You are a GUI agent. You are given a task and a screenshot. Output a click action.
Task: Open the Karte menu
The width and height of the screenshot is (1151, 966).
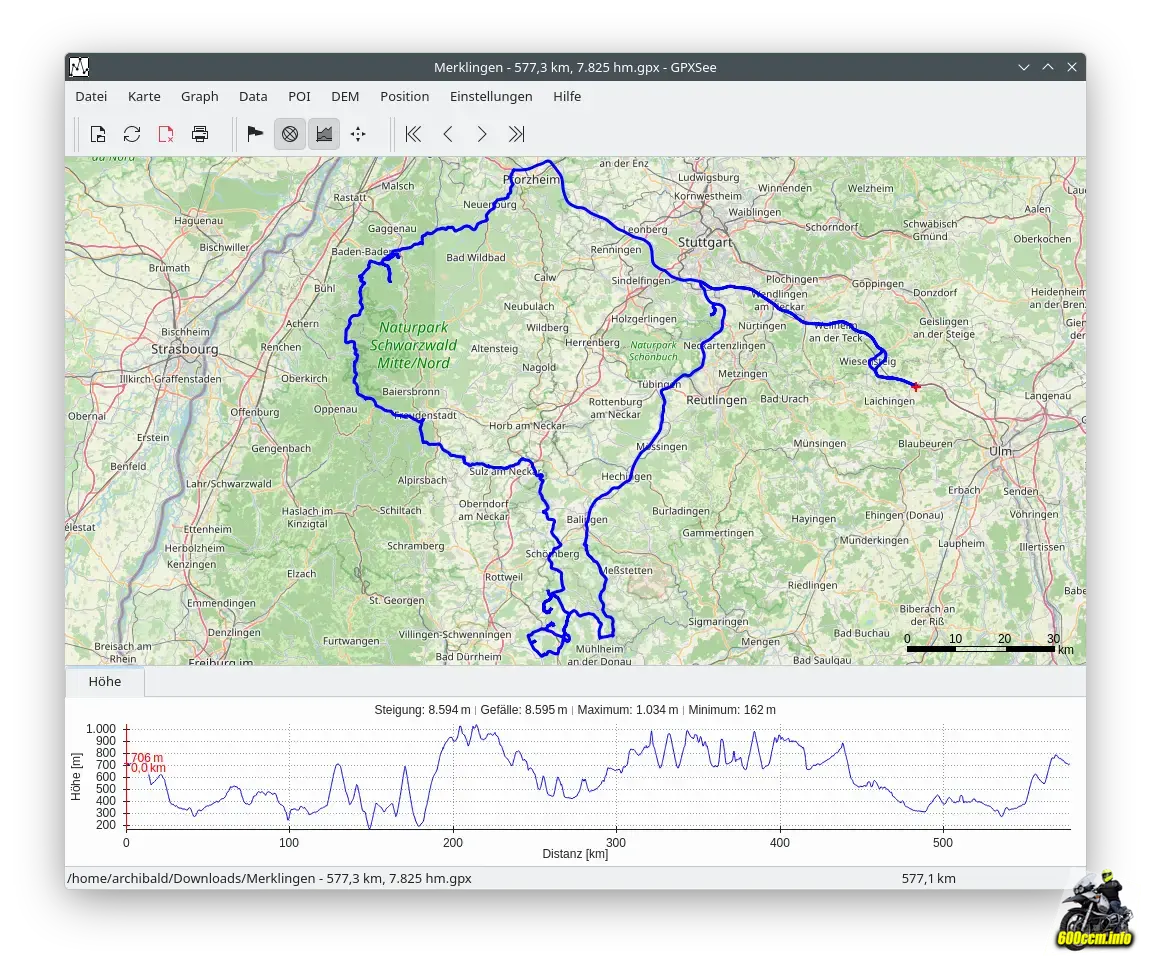(x=144, y=97)
